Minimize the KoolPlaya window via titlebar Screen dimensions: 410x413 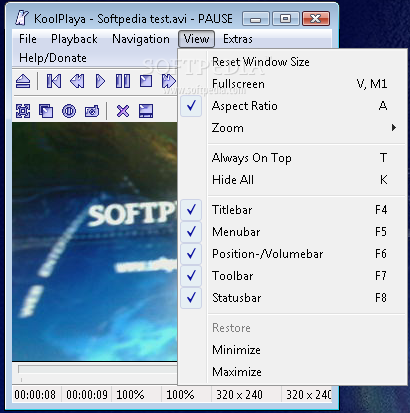256,19
